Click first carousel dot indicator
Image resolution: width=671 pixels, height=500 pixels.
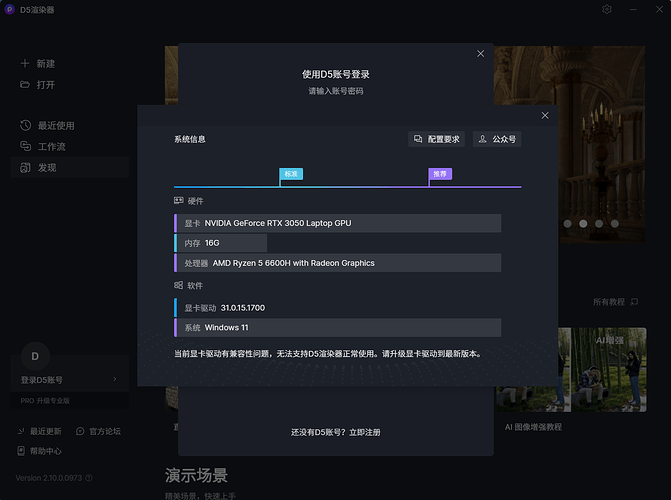click(x=567, y=223)
